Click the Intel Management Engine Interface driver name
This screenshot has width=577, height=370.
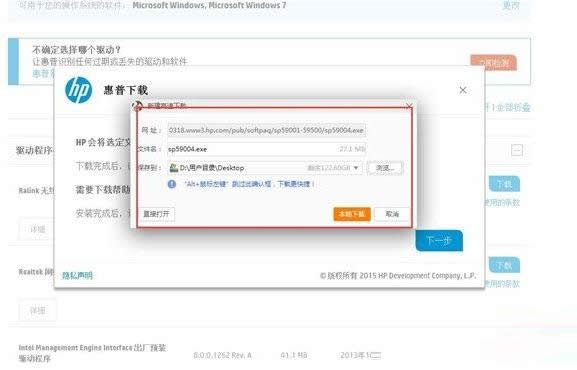(92, 353)
